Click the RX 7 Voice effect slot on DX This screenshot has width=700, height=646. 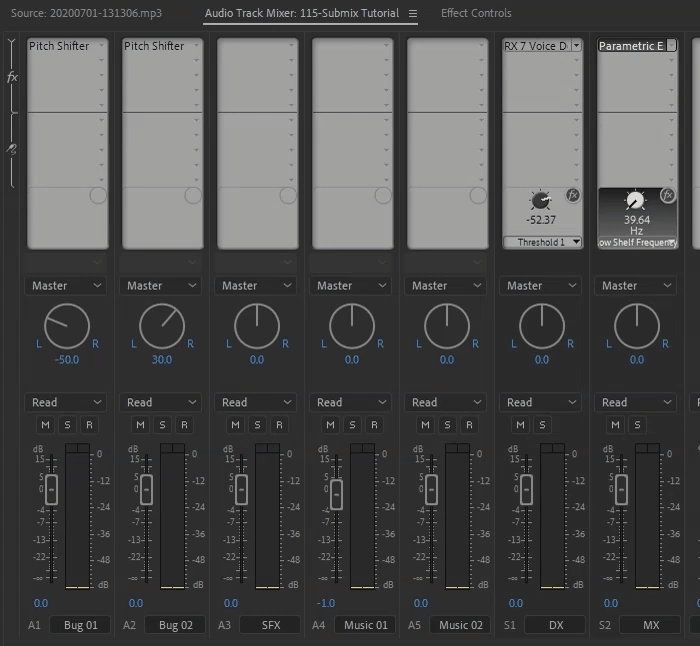pyautogui.click(x=536, y=46)
